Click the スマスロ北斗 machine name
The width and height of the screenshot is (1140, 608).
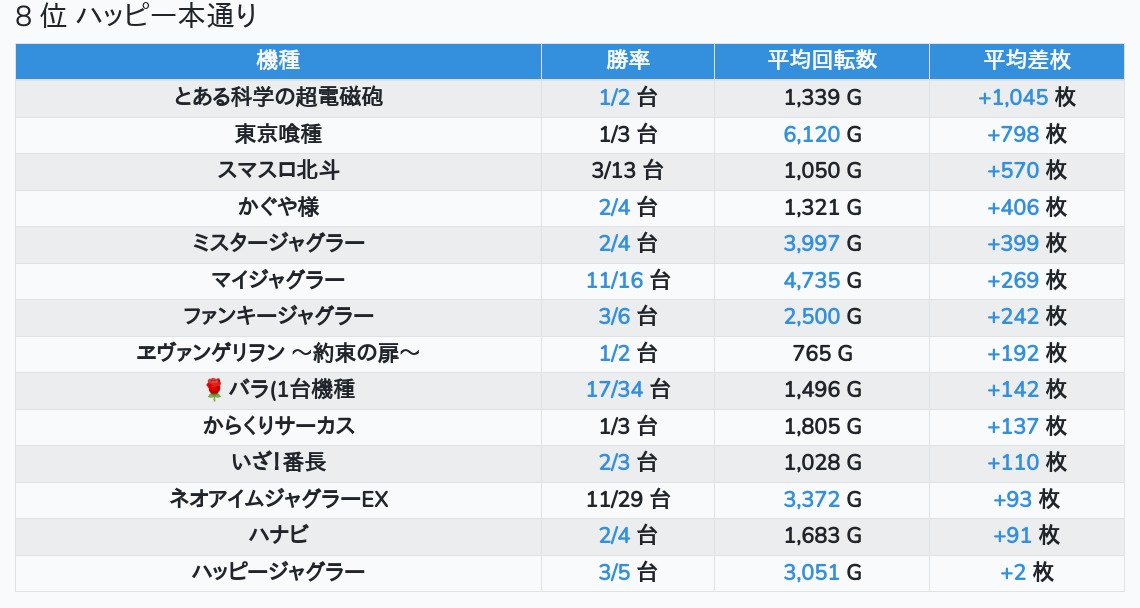[x=278, y=170]
